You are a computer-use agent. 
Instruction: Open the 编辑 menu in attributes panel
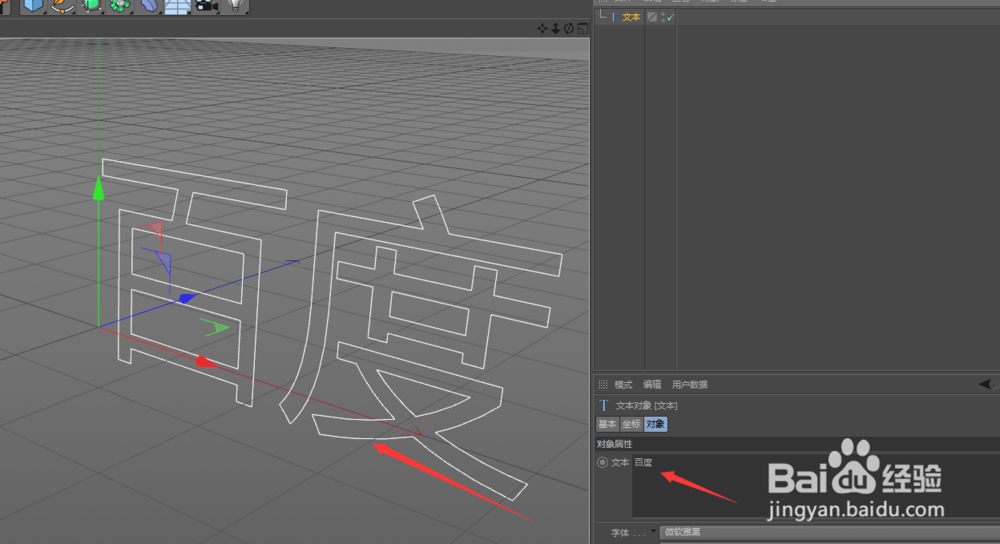[652, 385]
